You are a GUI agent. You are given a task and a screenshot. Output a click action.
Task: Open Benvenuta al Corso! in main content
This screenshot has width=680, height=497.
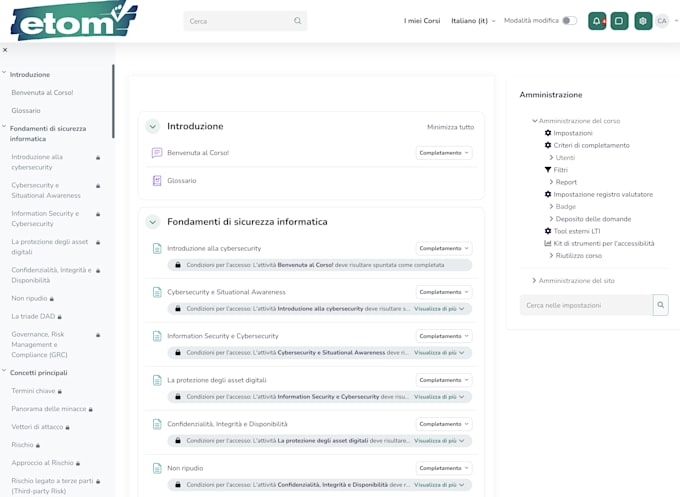click(198, 153)
